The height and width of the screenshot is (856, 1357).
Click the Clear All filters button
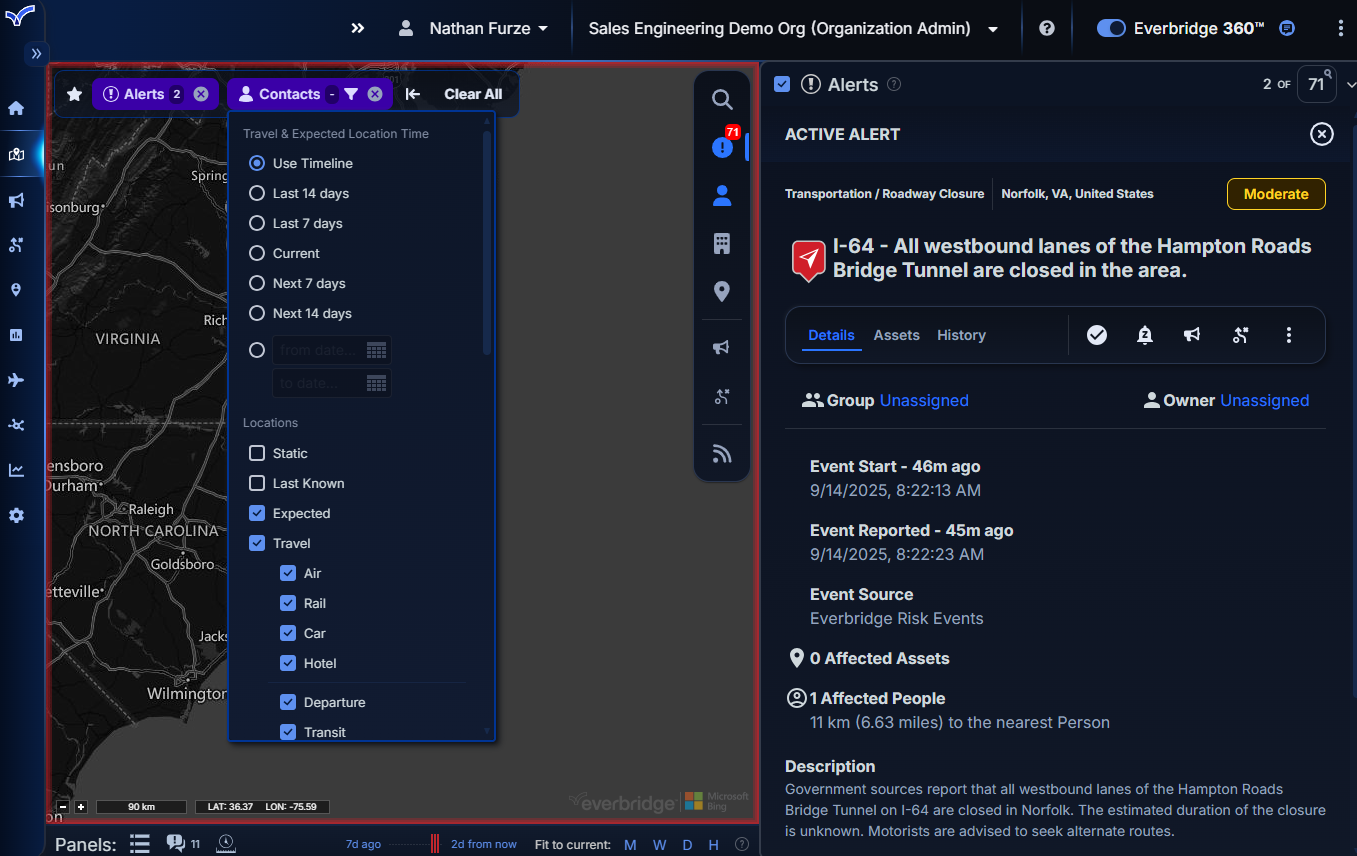472,94
